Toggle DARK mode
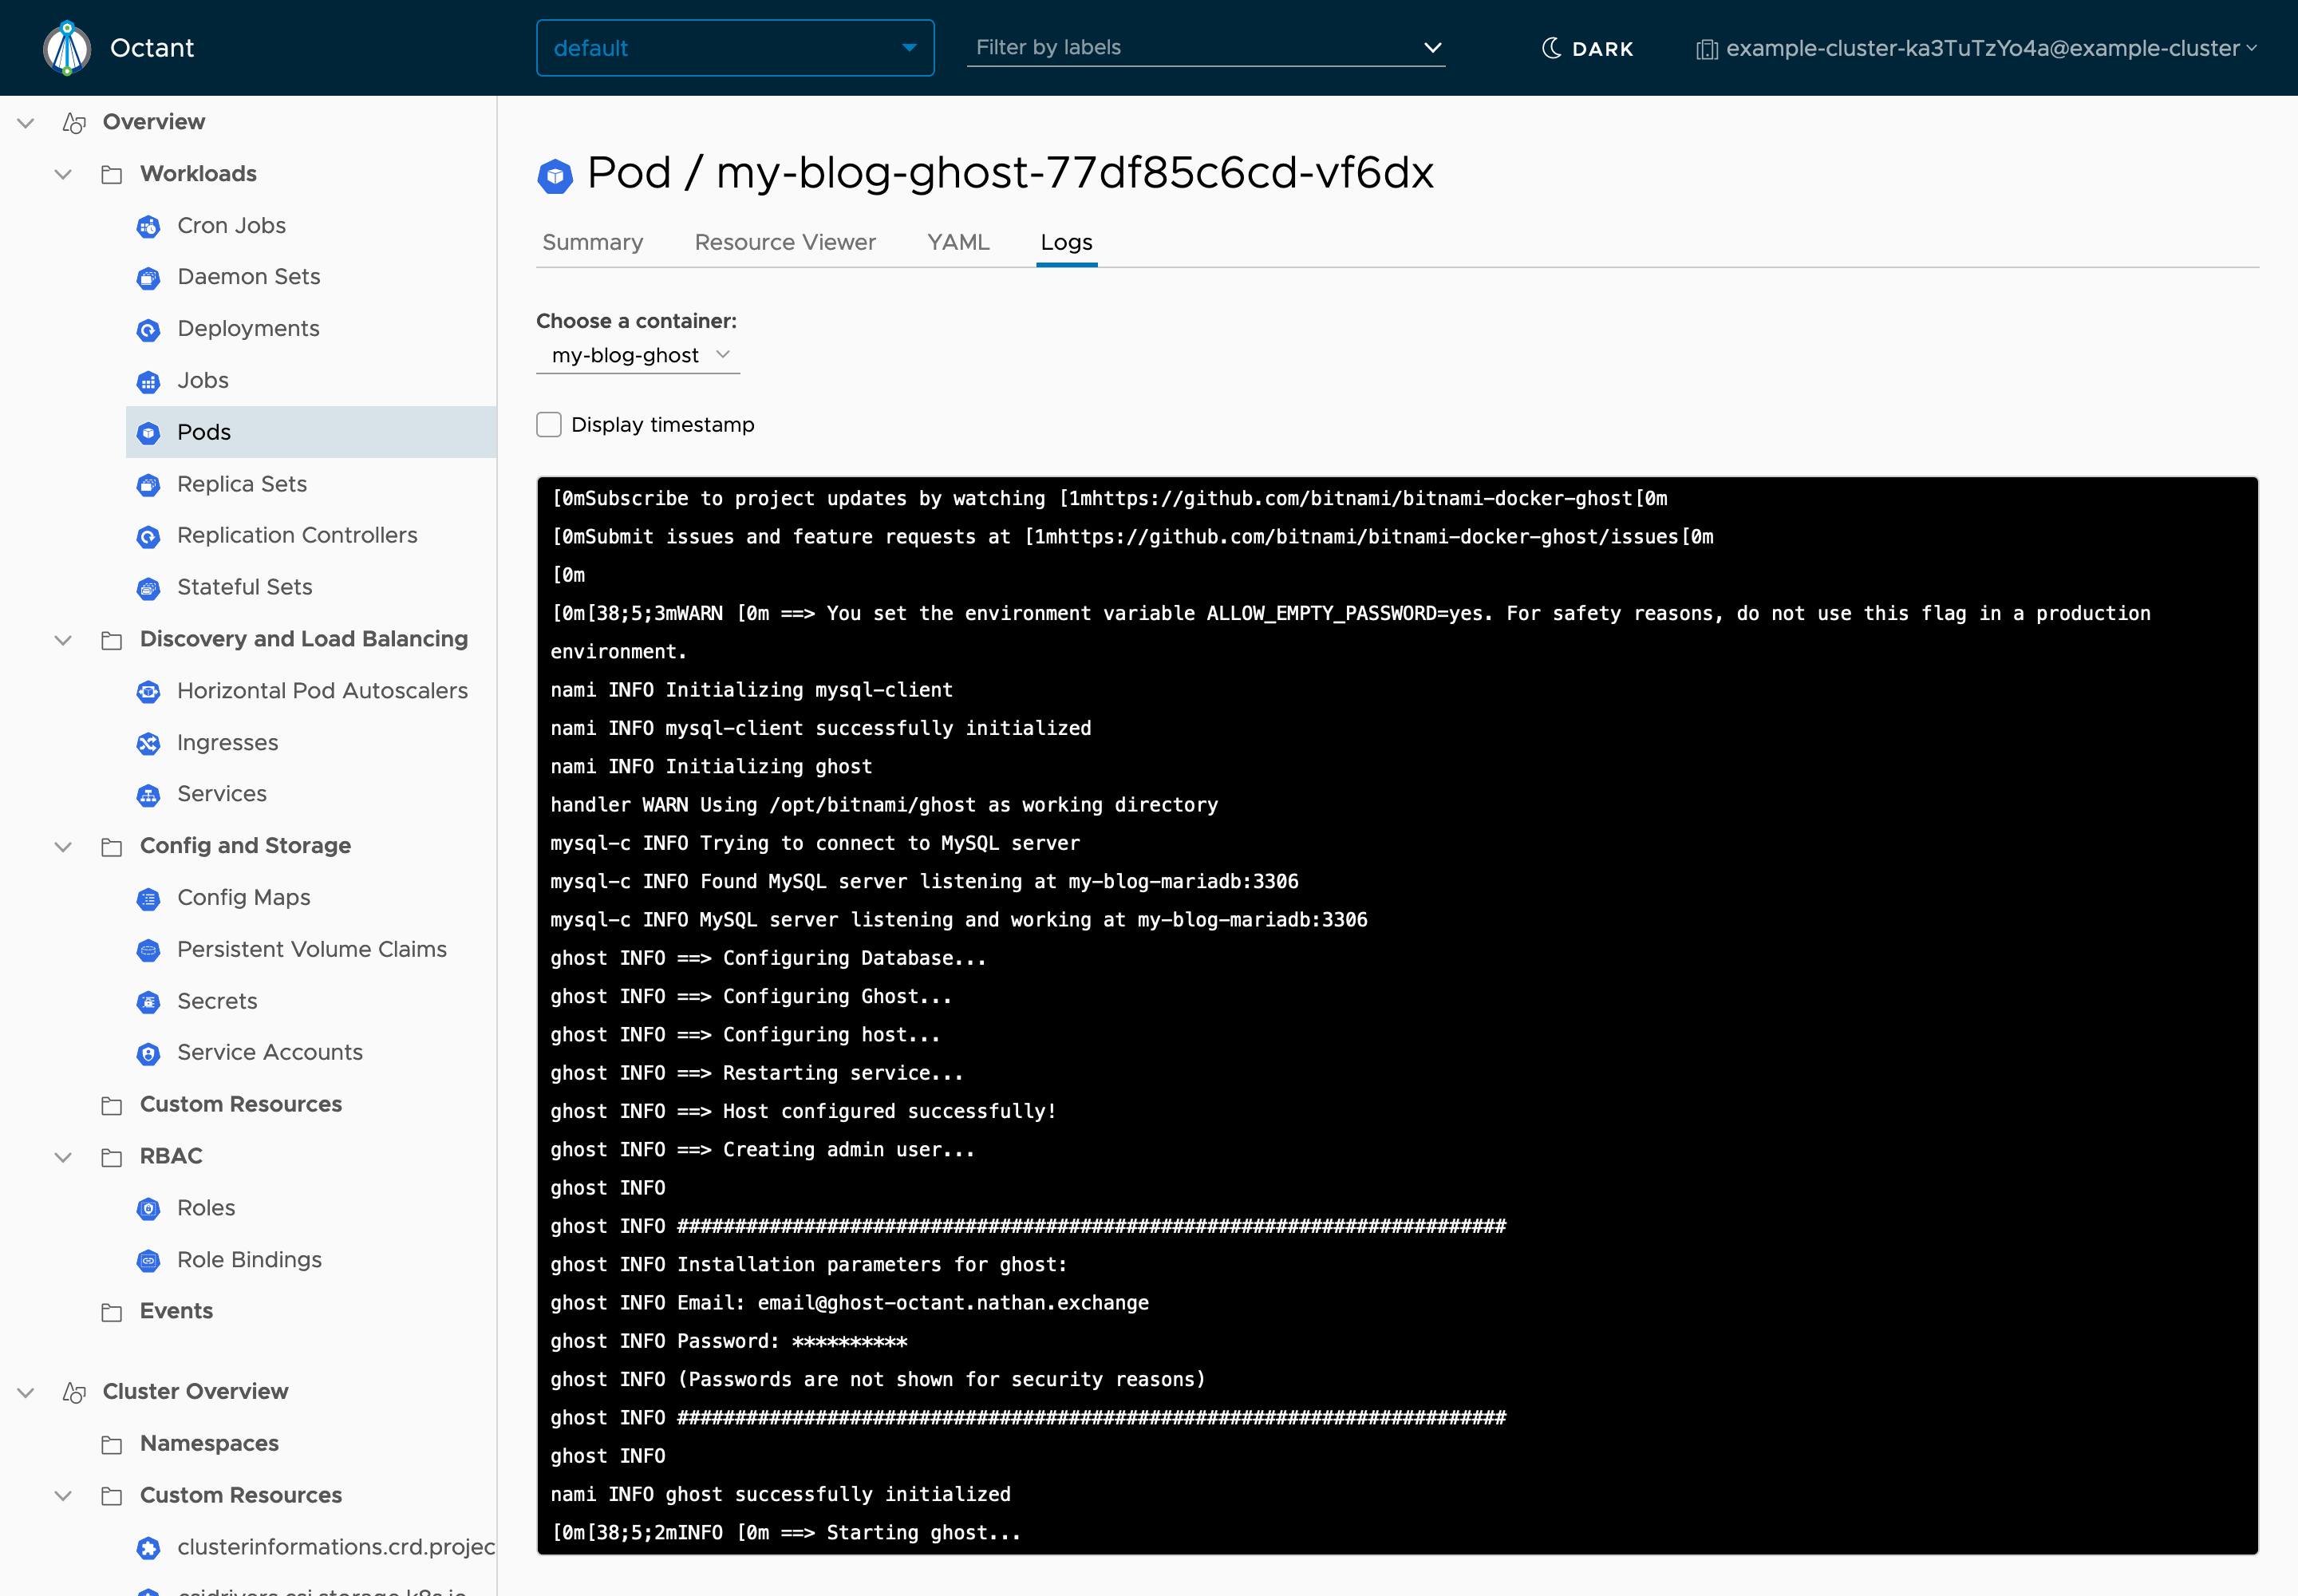This screenshot has width=2298, height=1596. [1588, 47]
